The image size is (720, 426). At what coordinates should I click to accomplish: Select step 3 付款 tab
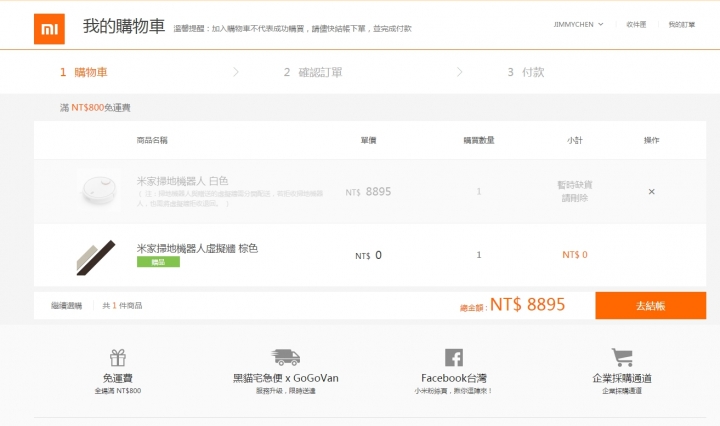[526, 72]
